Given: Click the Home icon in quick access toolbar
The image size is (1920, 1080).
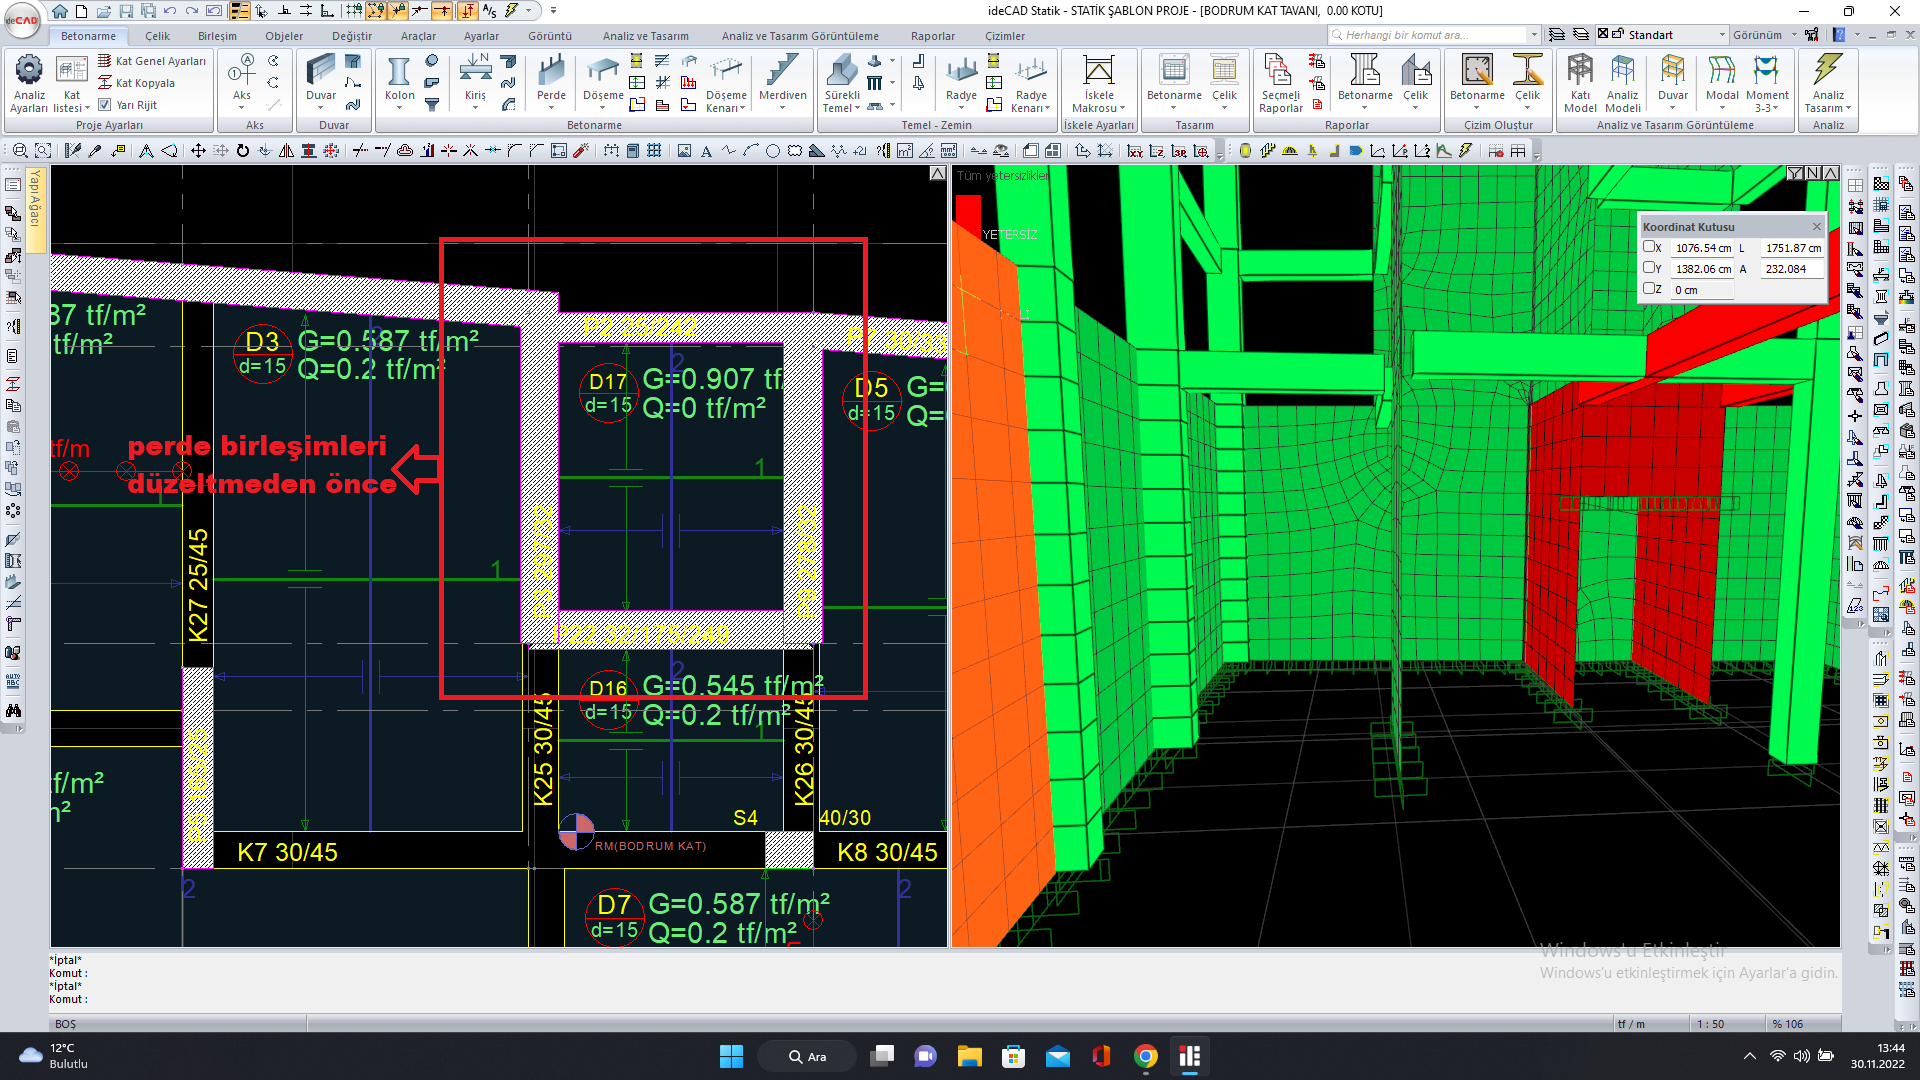Looking at the screenshot, I should [x=60, y=11].
